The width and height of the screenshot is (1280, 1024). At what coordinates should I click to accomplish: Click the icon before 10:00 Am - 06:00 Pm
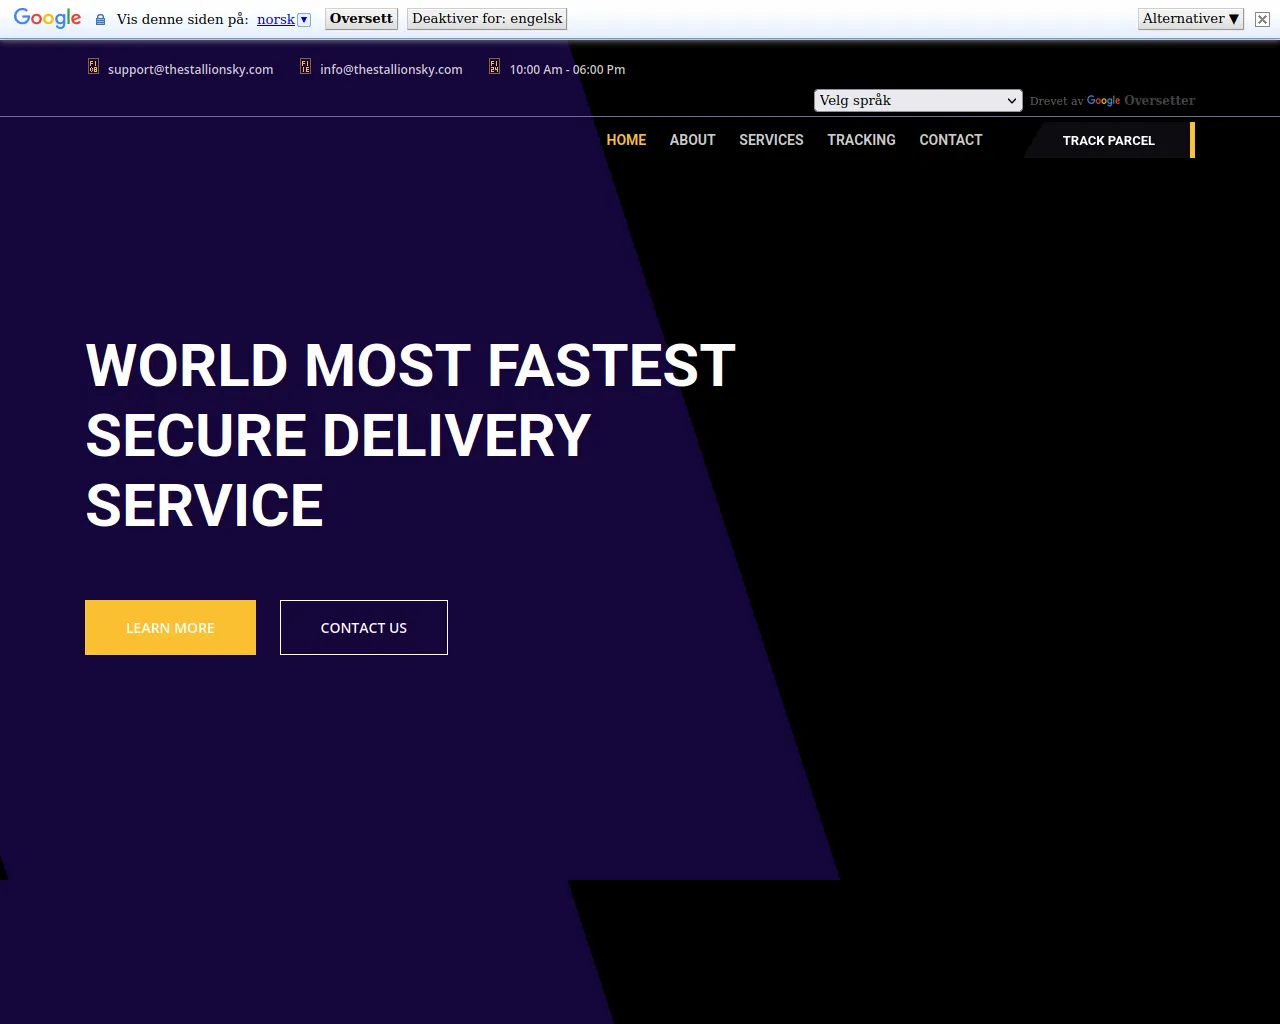click(x=494, y=67)
